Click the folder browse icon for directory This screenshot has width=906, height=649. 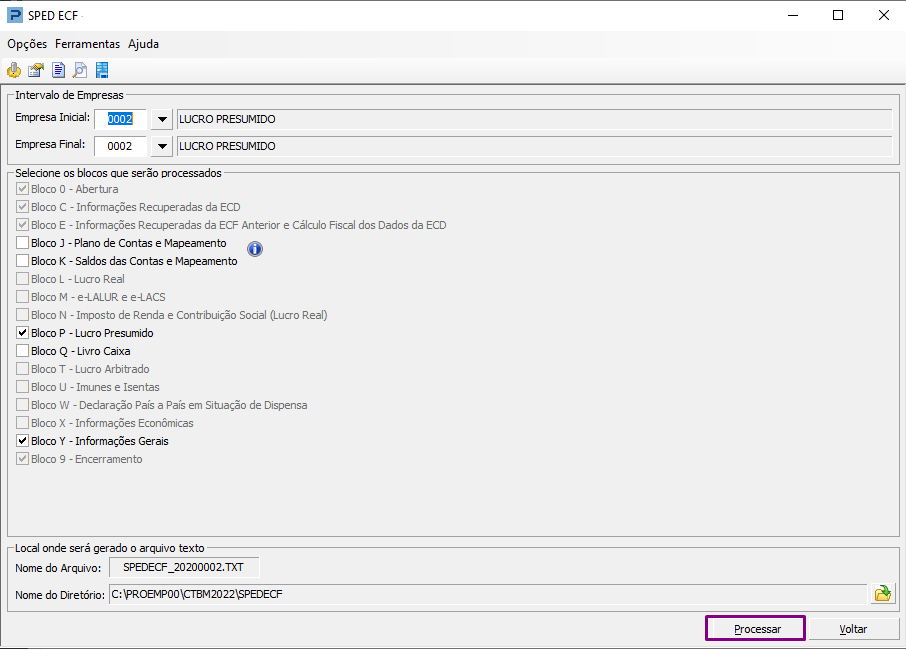pyautogui.click(x=883, y=594)
